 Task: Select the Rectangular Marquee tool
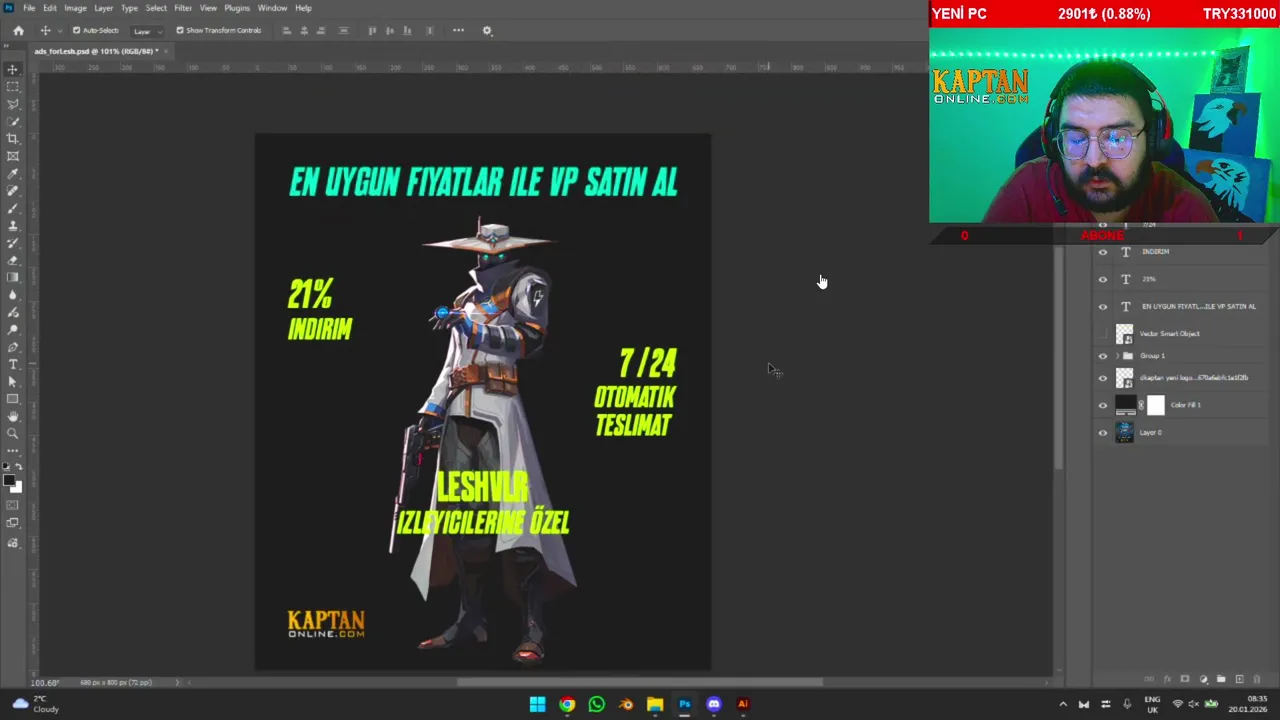pos(13,87)
